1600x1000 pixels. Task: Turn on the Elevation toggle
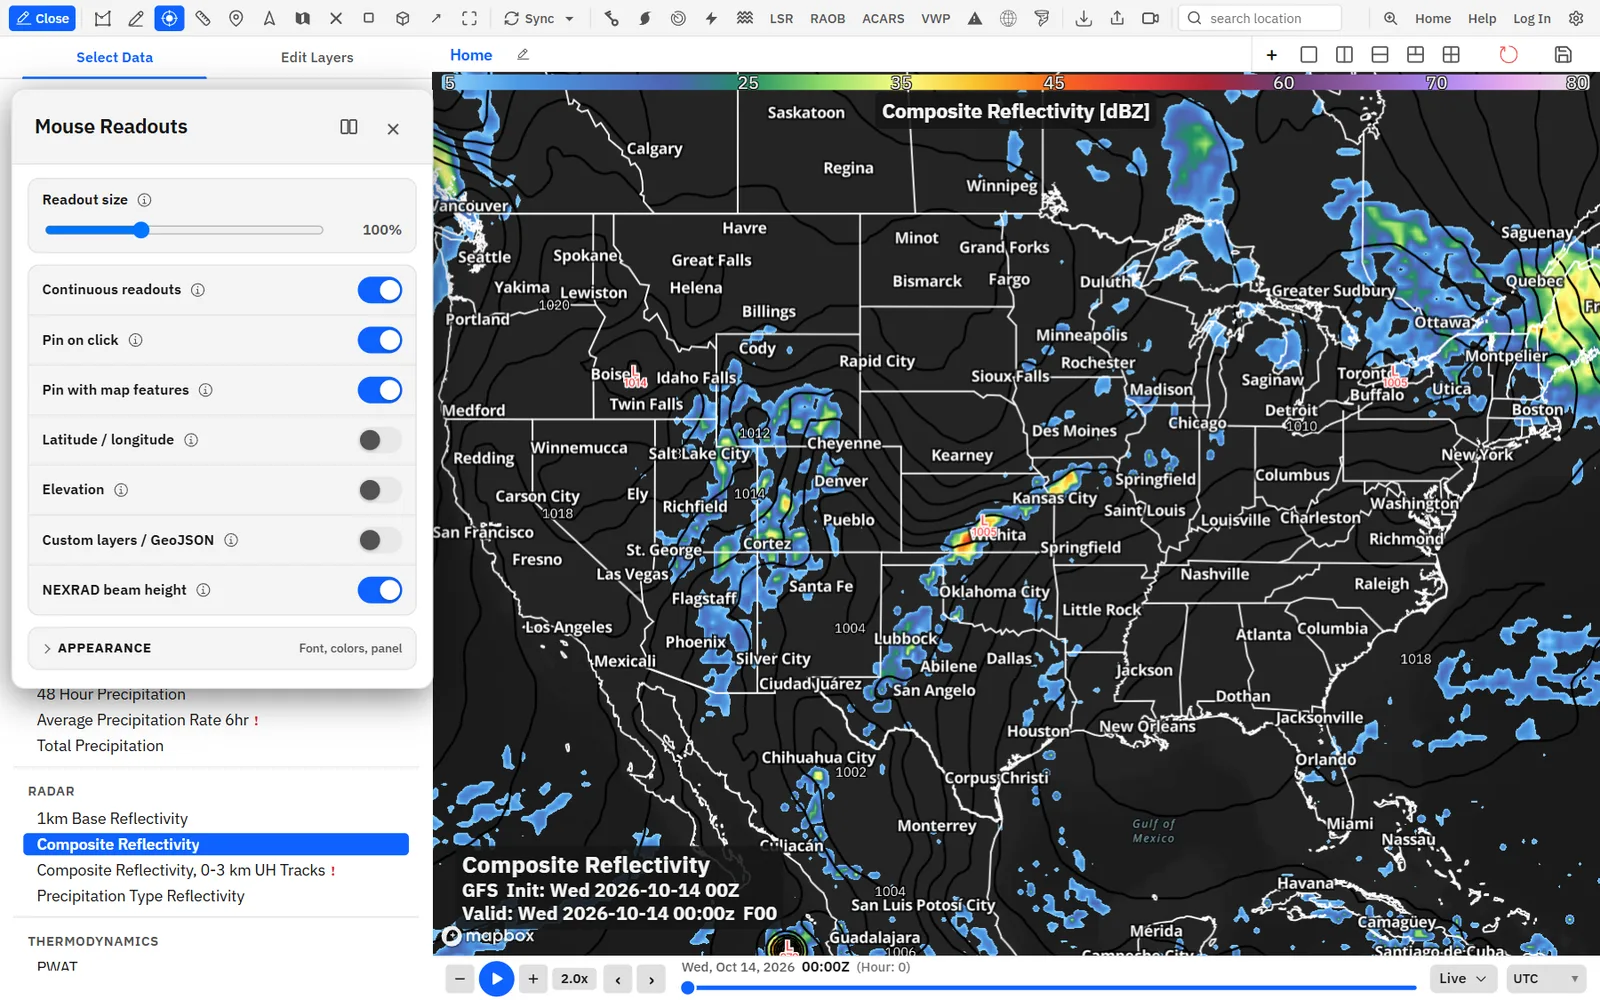coord(380,490)
